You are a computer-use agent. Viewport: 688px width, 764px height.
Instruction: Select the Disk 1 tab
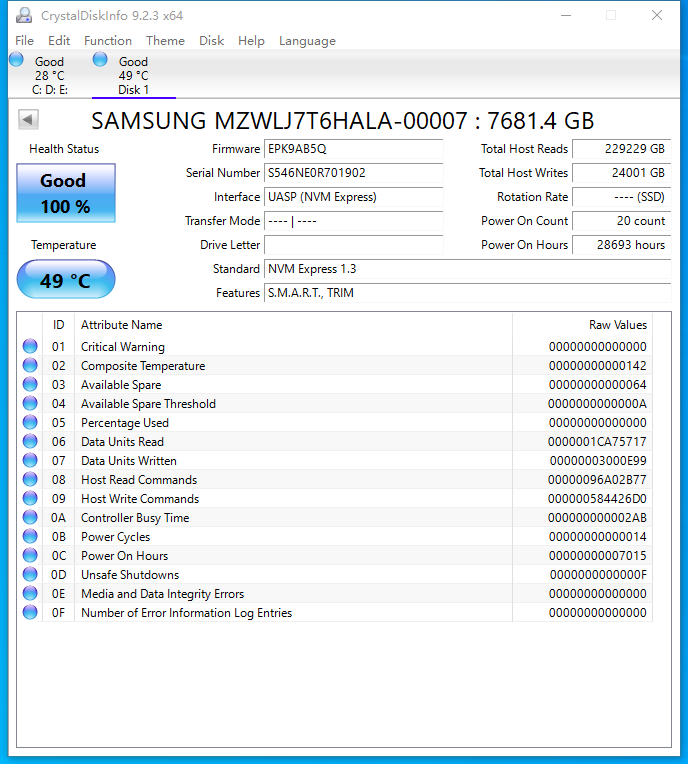click(134, 75)
